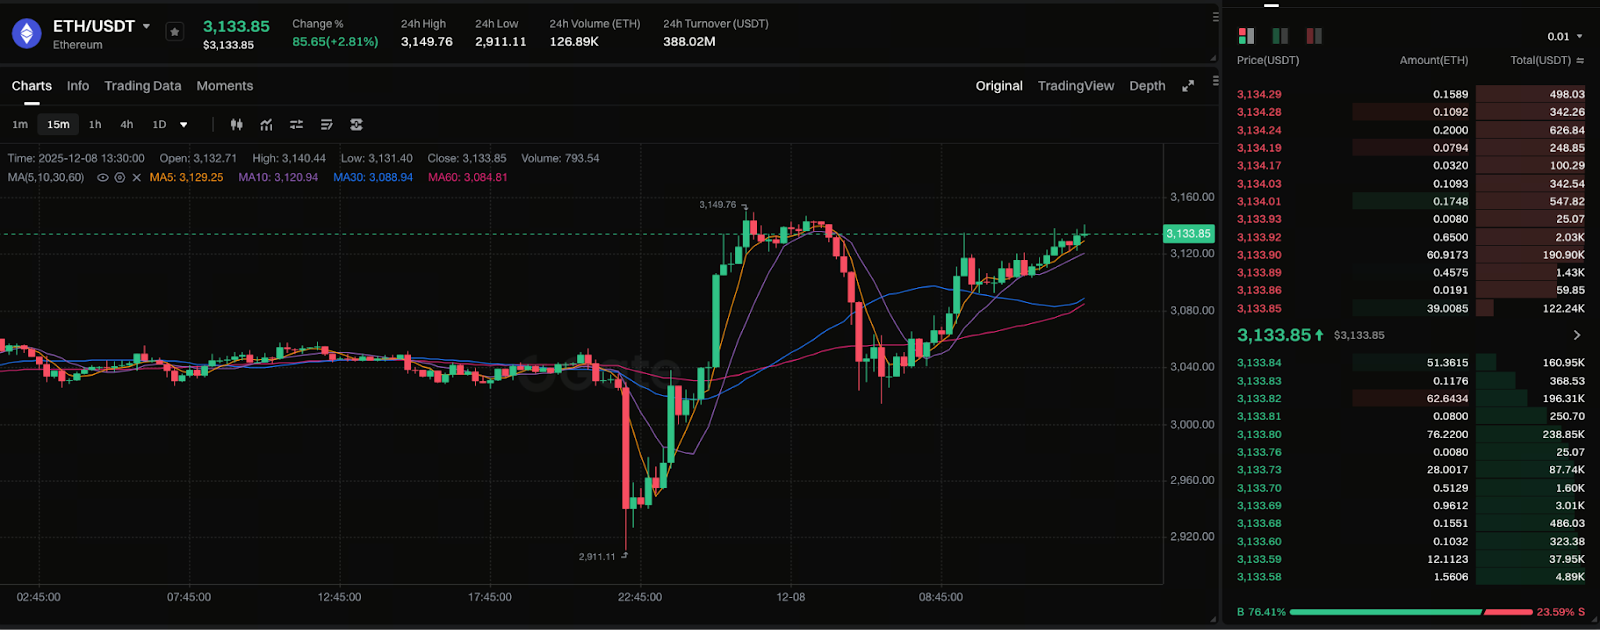Show combined buy and sell order book
Screen dimensions: 1600x630
tap(1246, 36)
